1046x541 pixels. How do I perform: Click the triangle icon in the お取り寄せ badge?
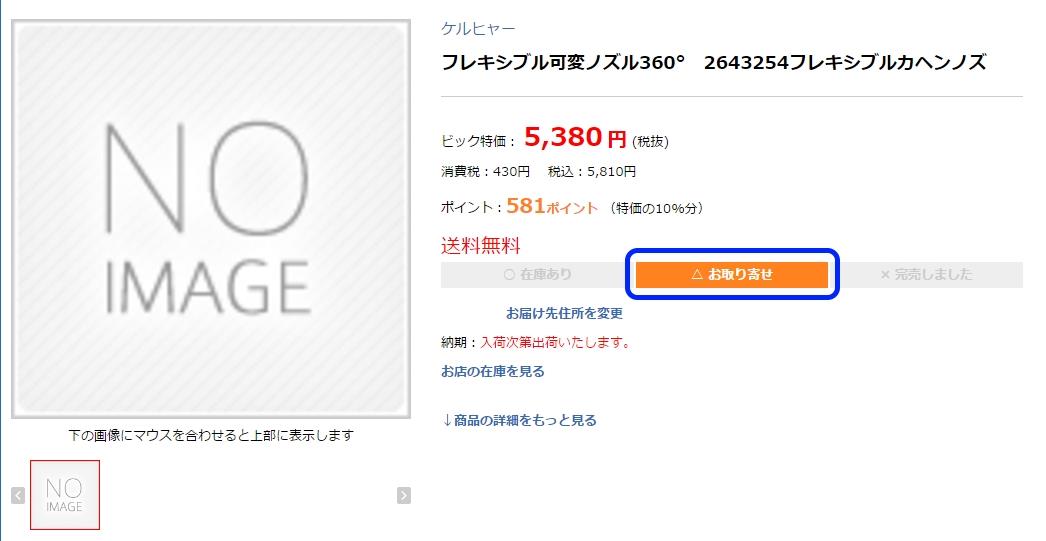[697, 274]
